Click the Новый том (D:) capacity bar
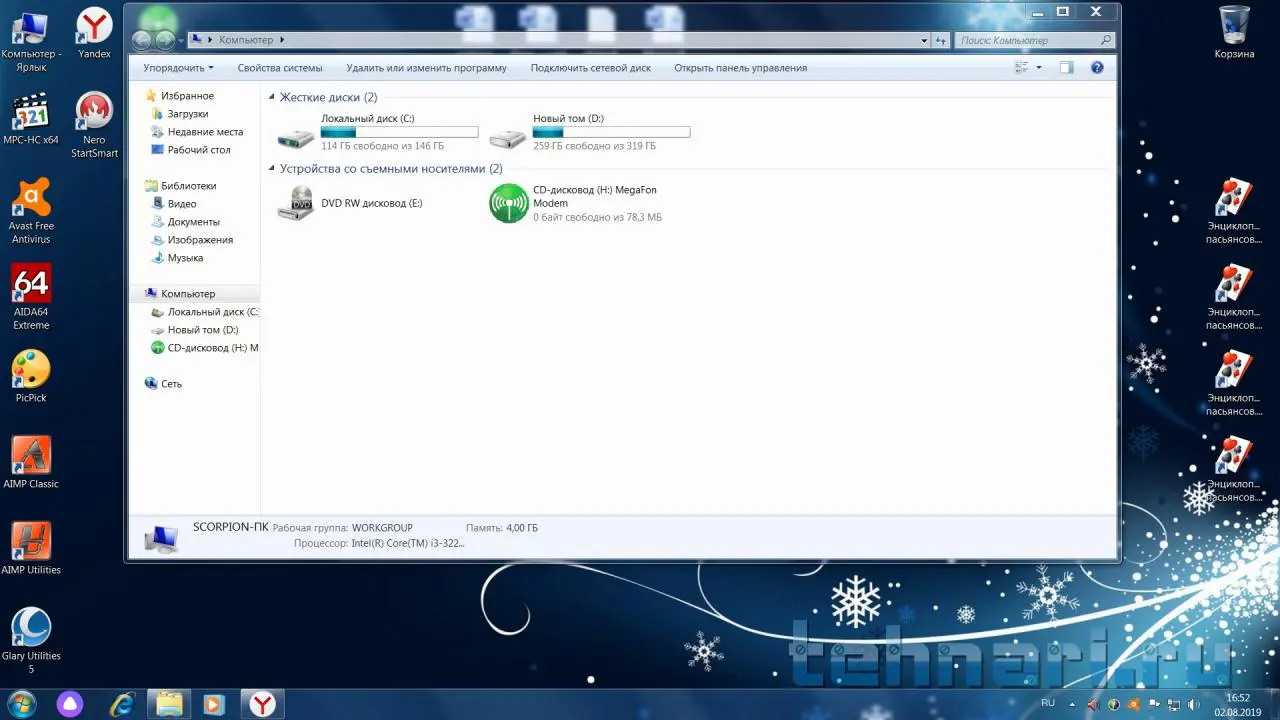 click(x=611, y=132)
